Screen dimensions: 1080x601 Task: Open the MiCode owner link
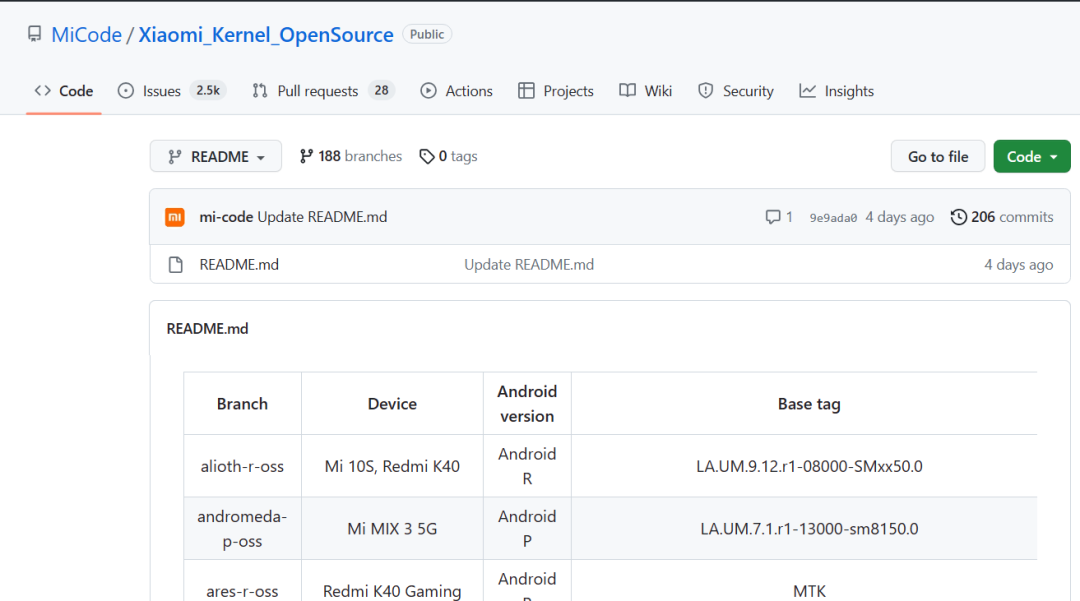click(x=86, y=34)
